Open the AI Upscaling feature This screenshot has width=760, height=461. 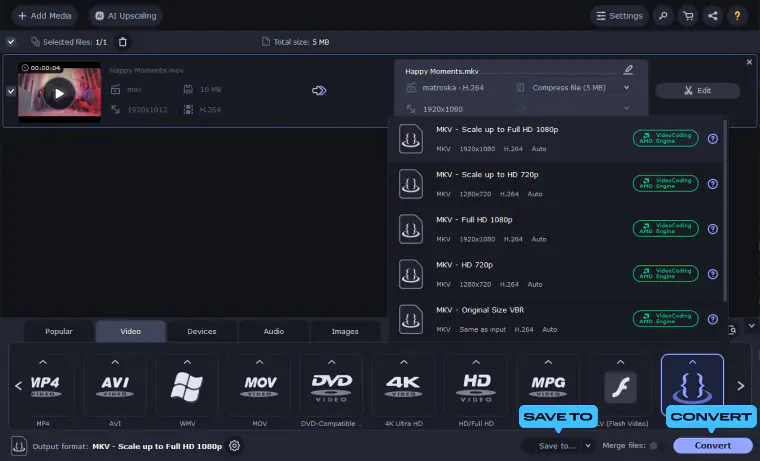click(x=126, y=16)
